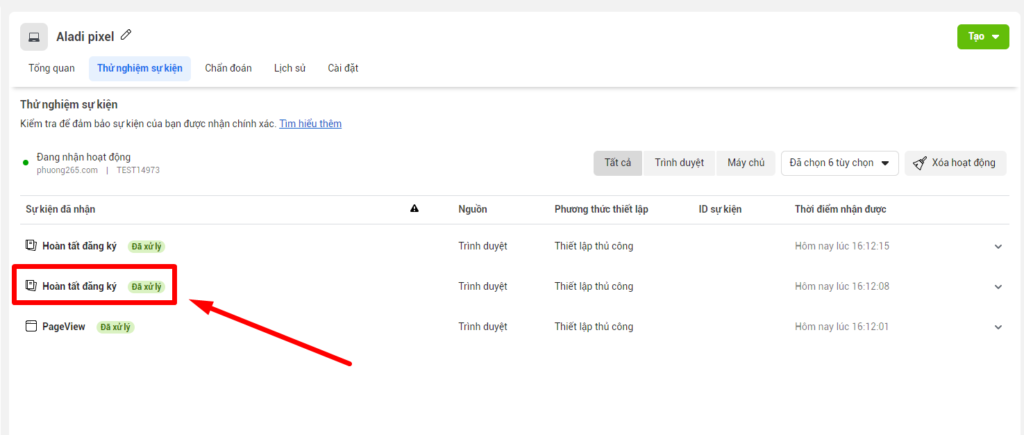The image size is (1024, 435).
Task: Click the warning triangle column icon
Action: coord(414,209)
